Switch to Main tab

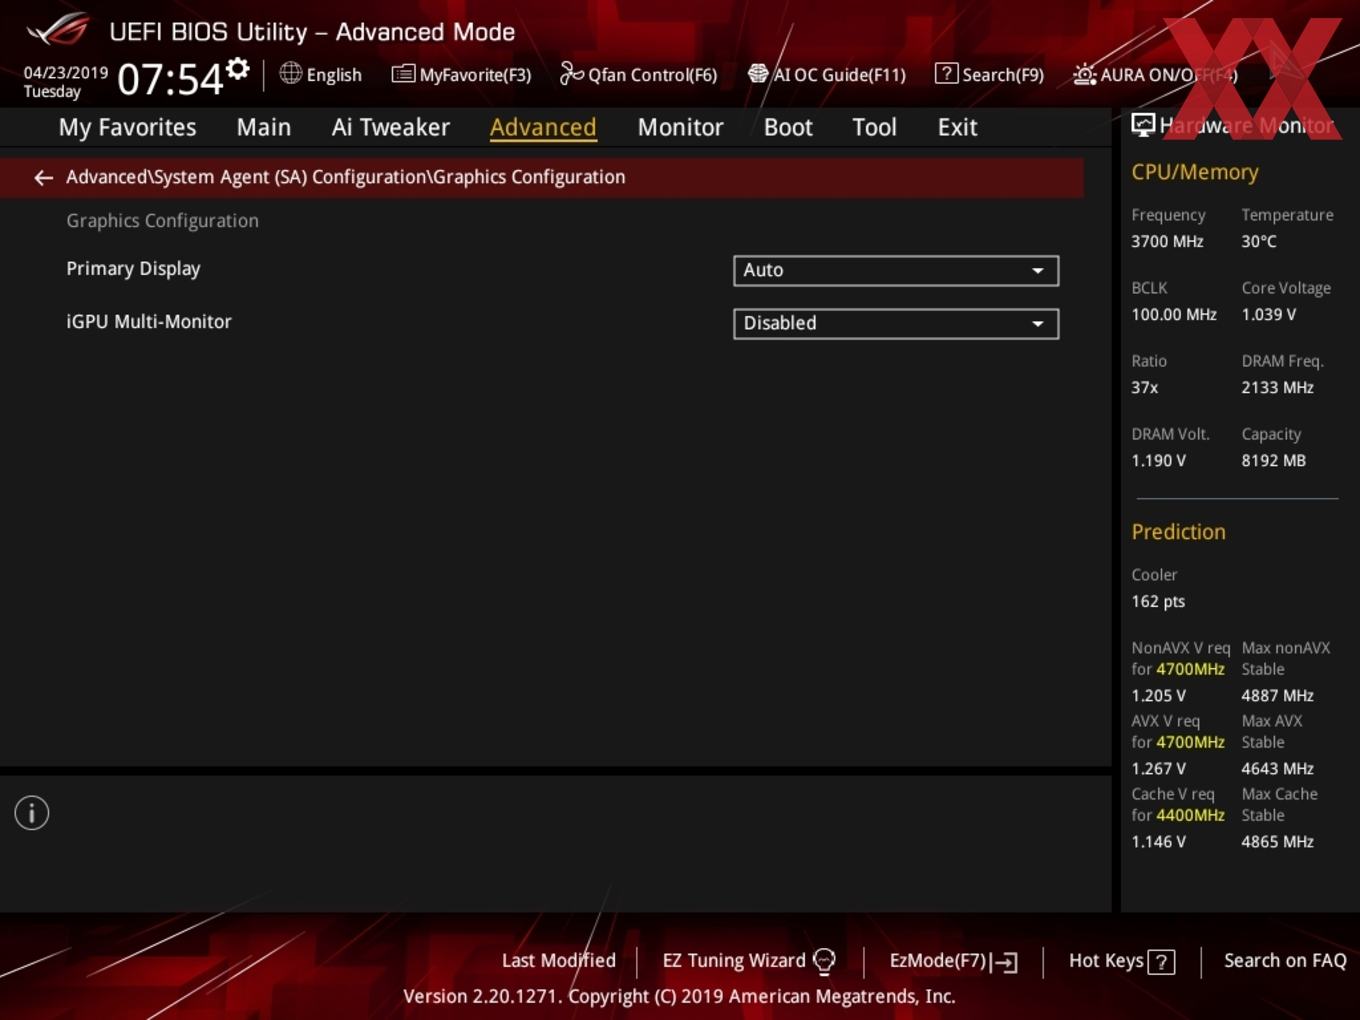click(x=264, y=127)
